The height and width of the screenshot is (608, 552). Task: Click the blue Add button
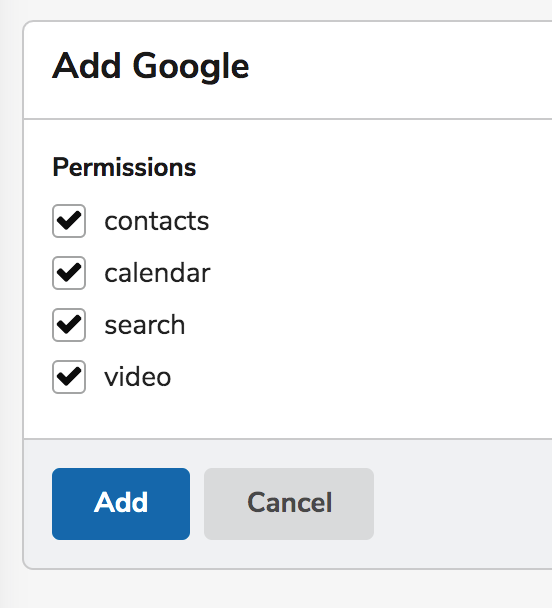pos(121,504)
